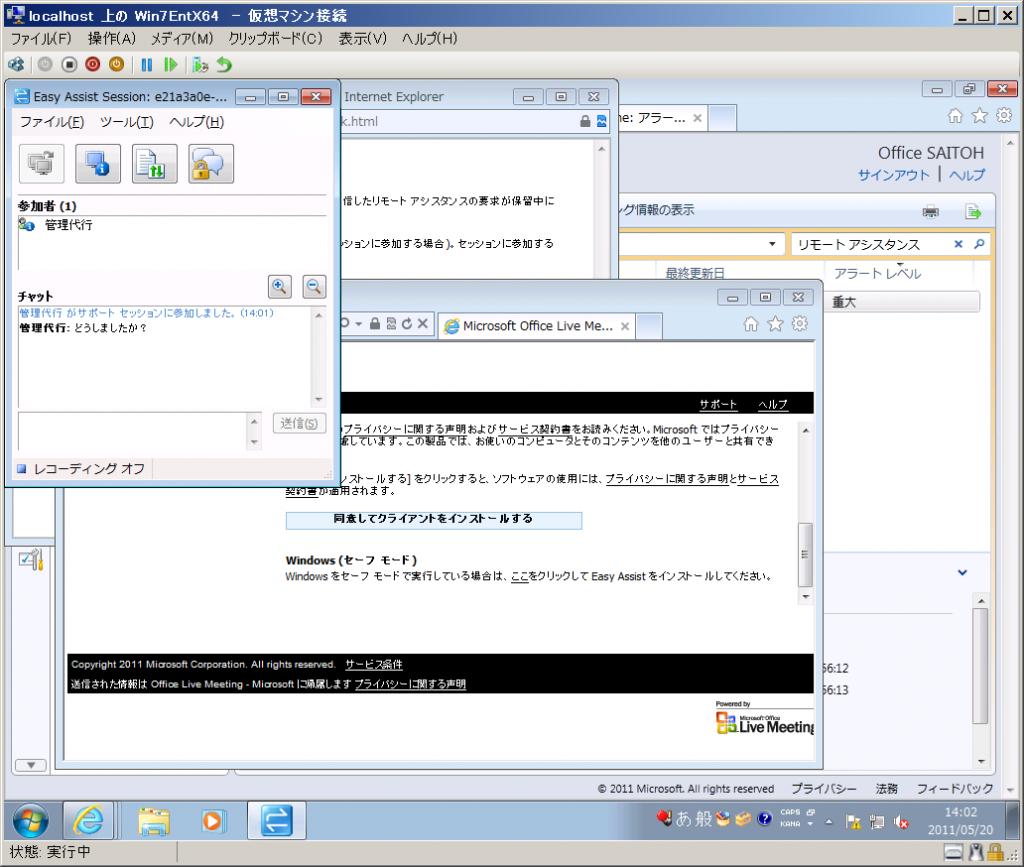Zoom out the chat text with magnifier minus
Viewport: 1024px width, 867px height.
pyautogui.click(x=314, y=287)
